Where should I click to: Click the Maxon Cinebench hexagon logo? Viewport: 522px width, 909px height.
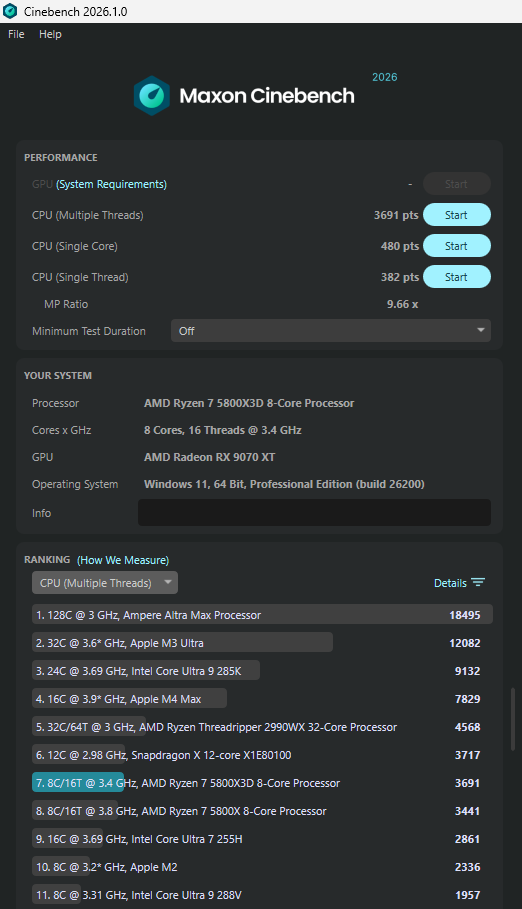pos(152,96)
